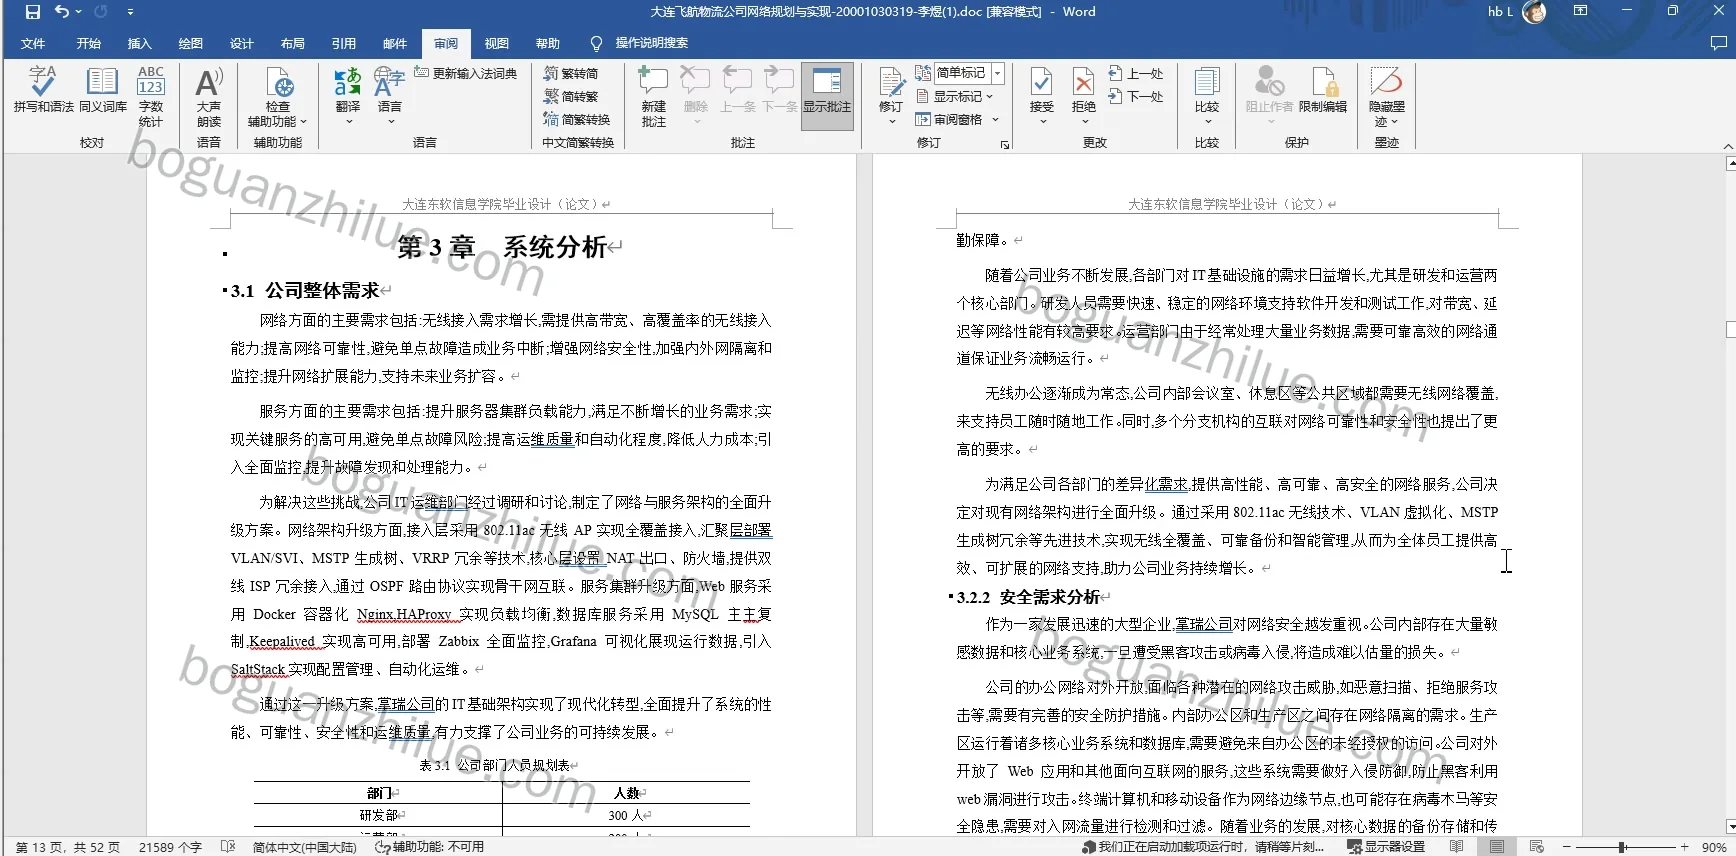Screen dimensions: 1736x856
Task: Save the document with the floppy disk icon
Action: tap(33, 12)
